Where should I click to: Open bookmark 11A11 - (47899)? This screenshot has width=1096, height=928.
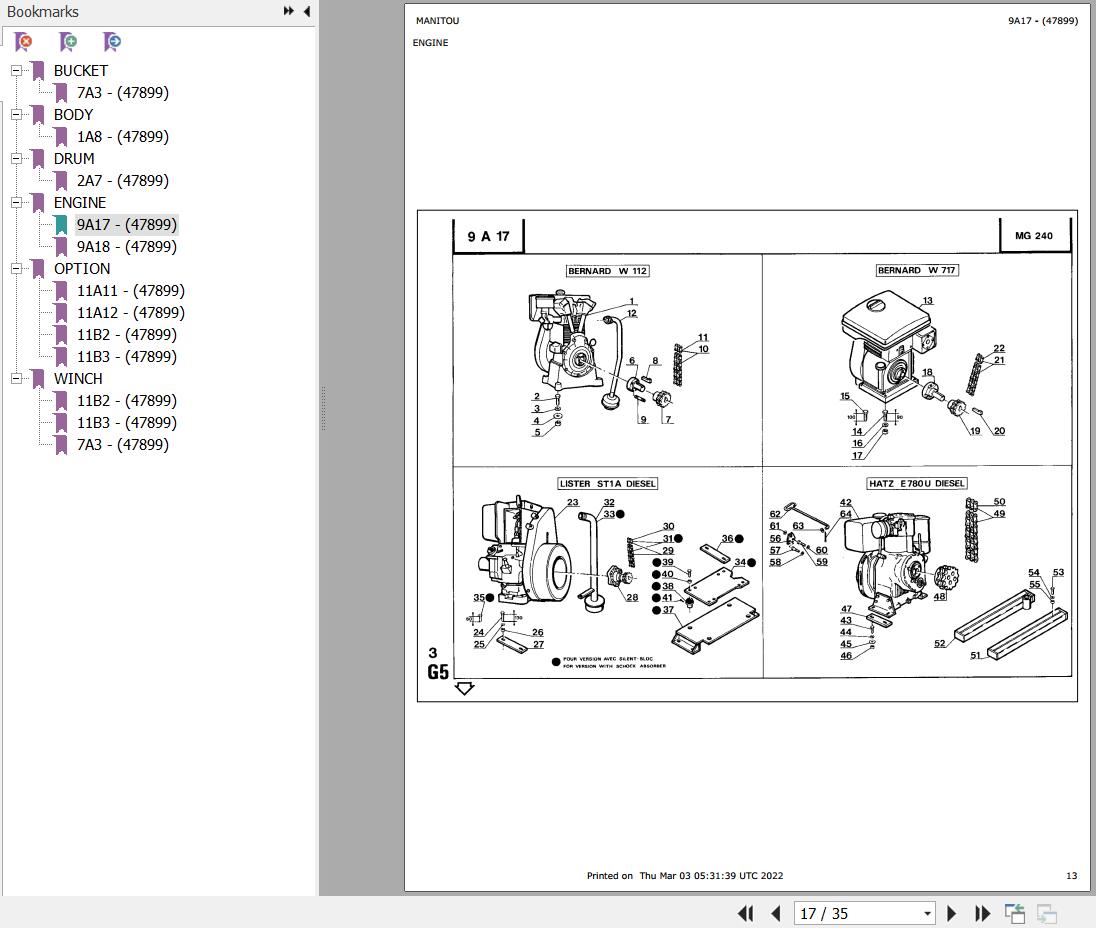point(131,291)
